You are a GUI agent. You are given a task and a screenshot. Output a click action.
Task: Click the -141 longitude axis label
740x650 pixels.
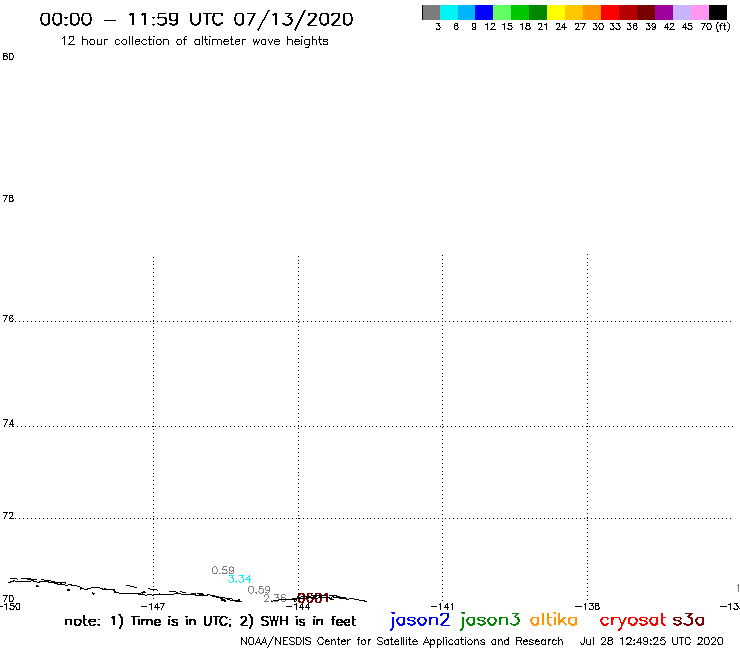pyautogui.click(x=442, y=607)
